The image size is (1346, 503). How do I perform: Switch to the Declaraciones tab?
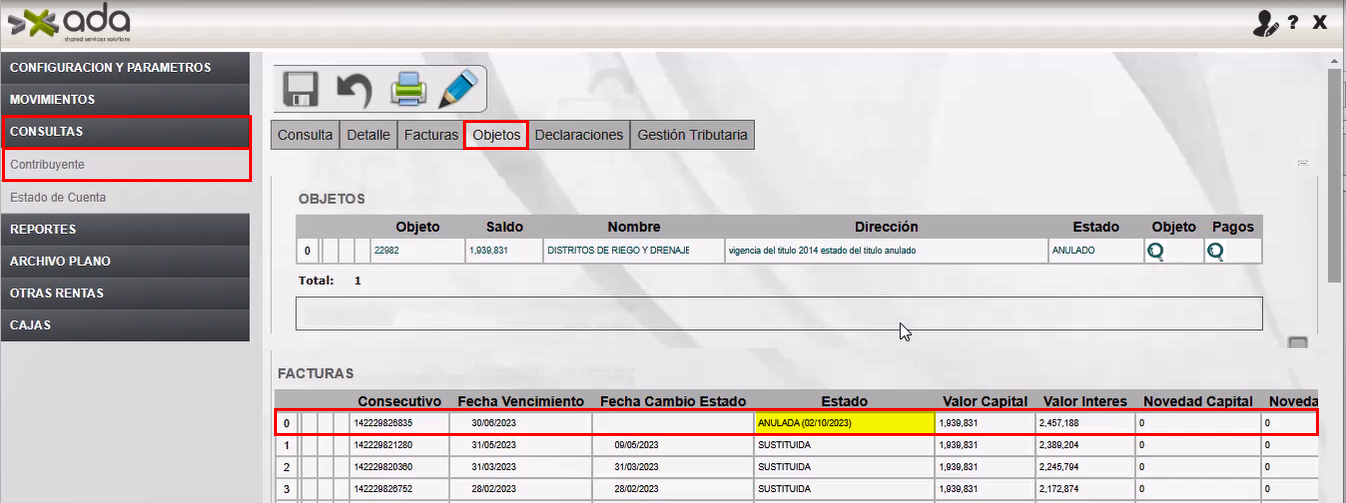click(579, 135)
